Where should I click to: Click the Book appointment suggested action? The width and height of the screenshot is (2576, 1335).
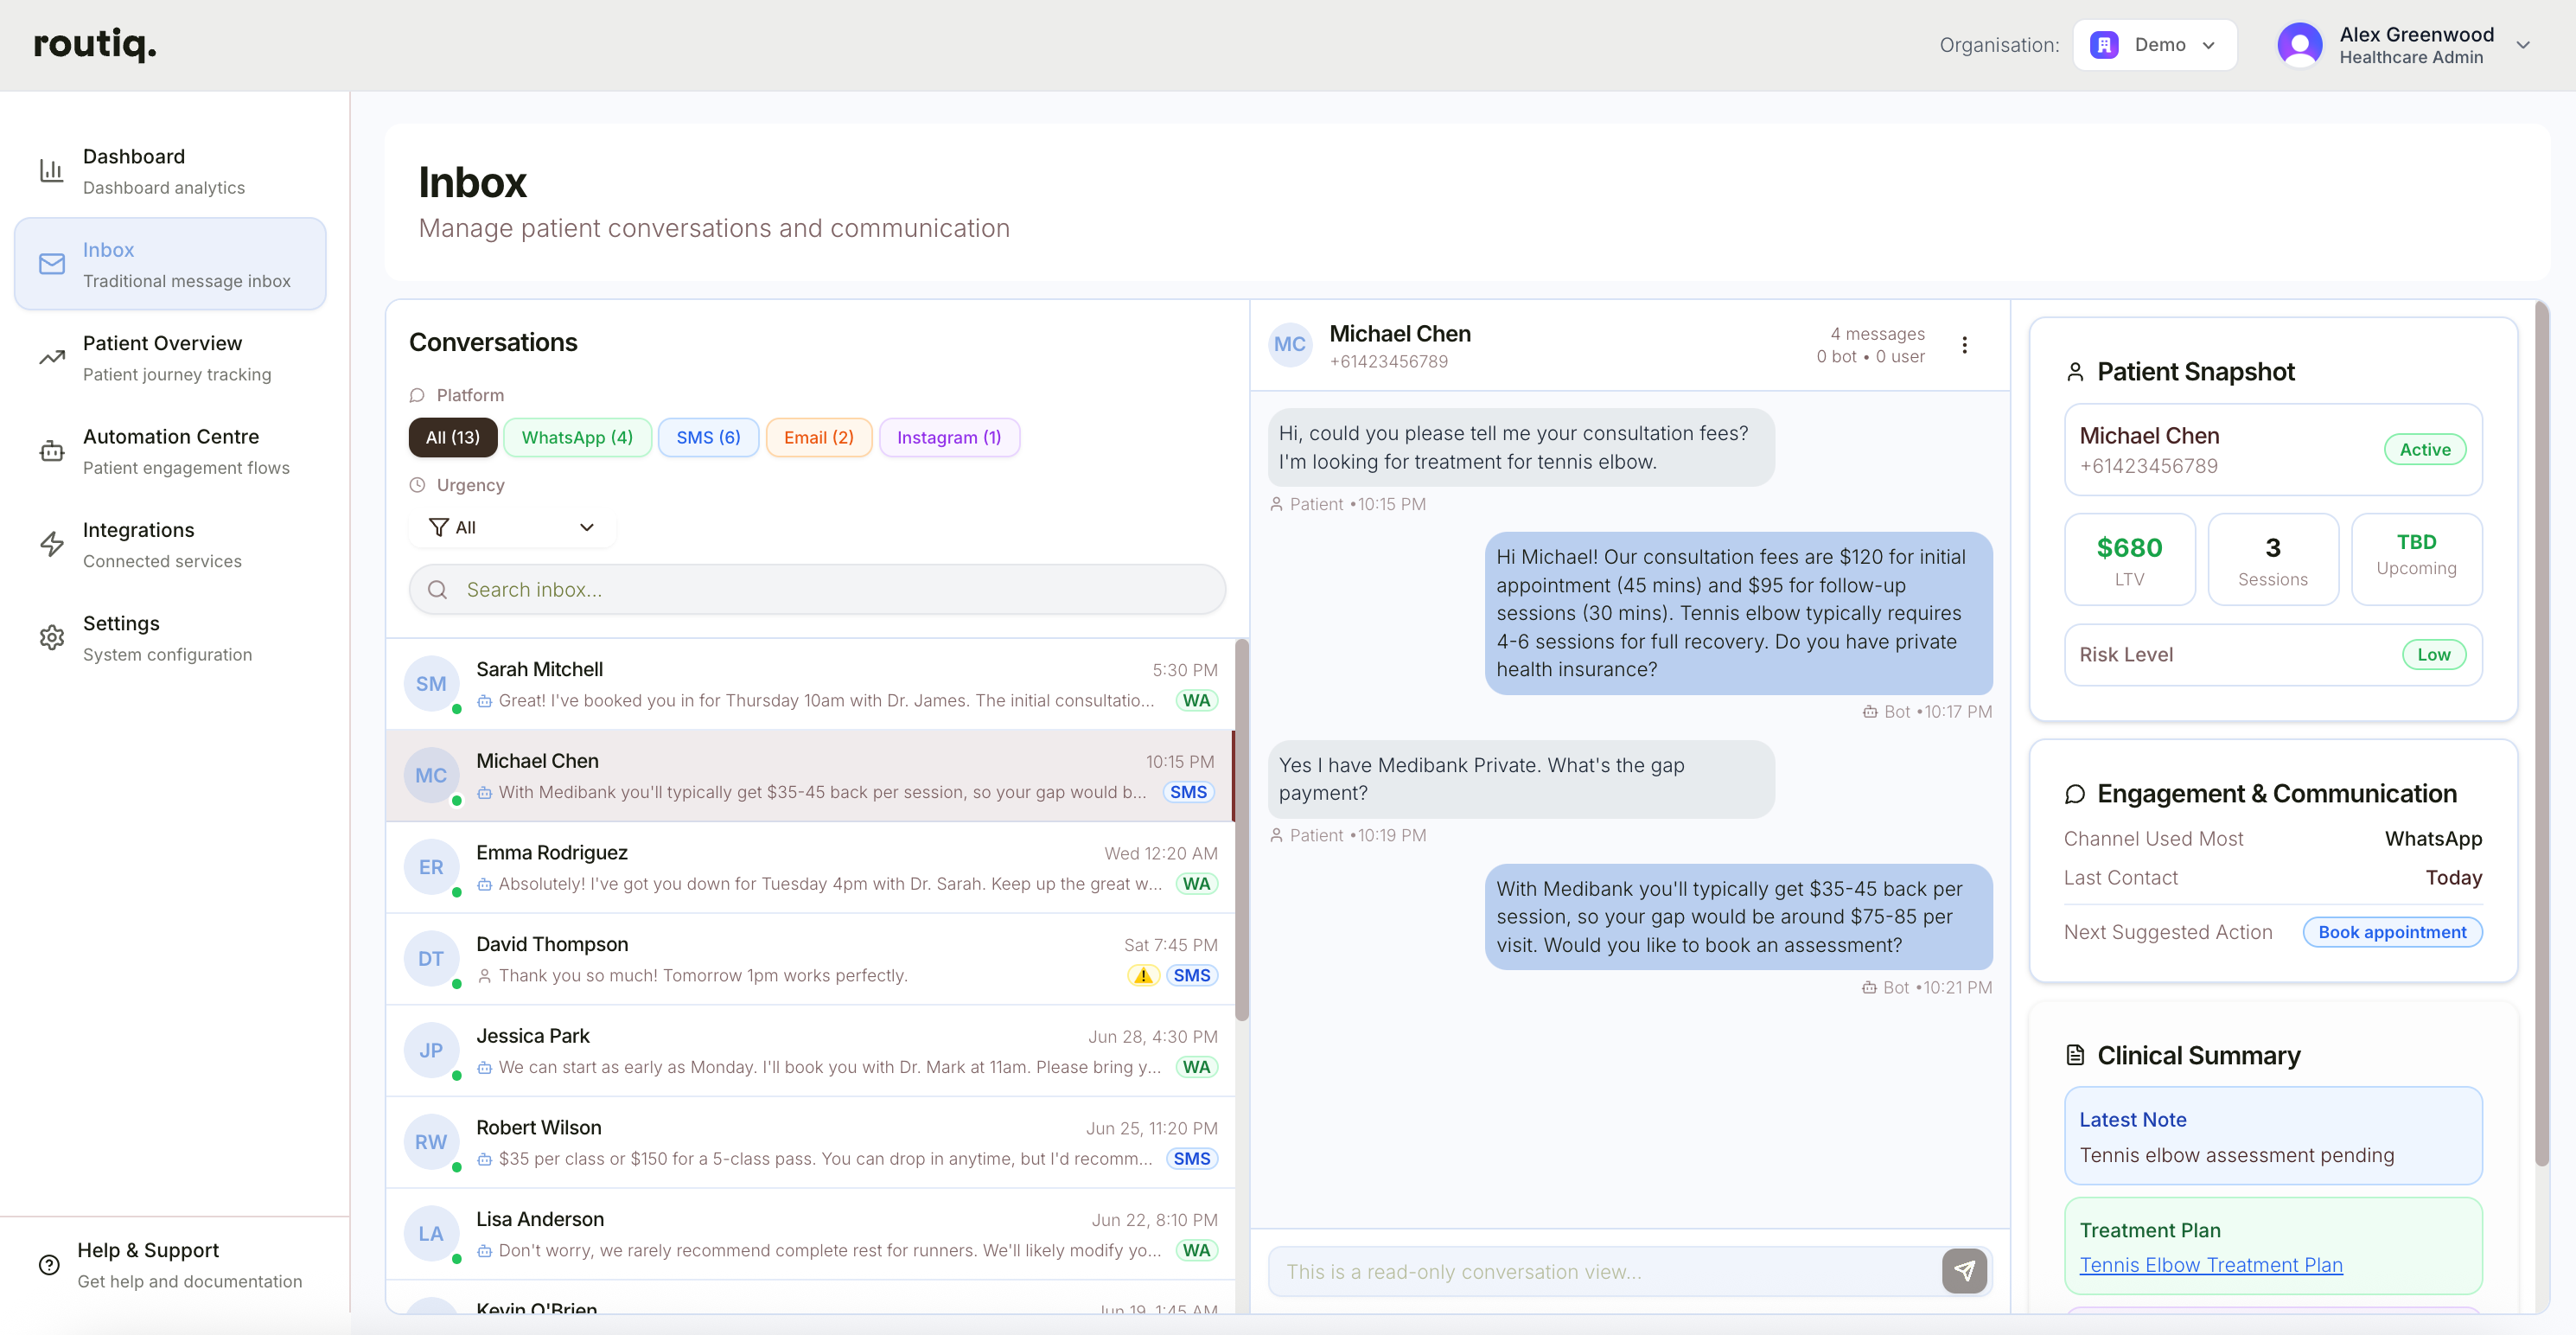click(x=2391, y=932)
